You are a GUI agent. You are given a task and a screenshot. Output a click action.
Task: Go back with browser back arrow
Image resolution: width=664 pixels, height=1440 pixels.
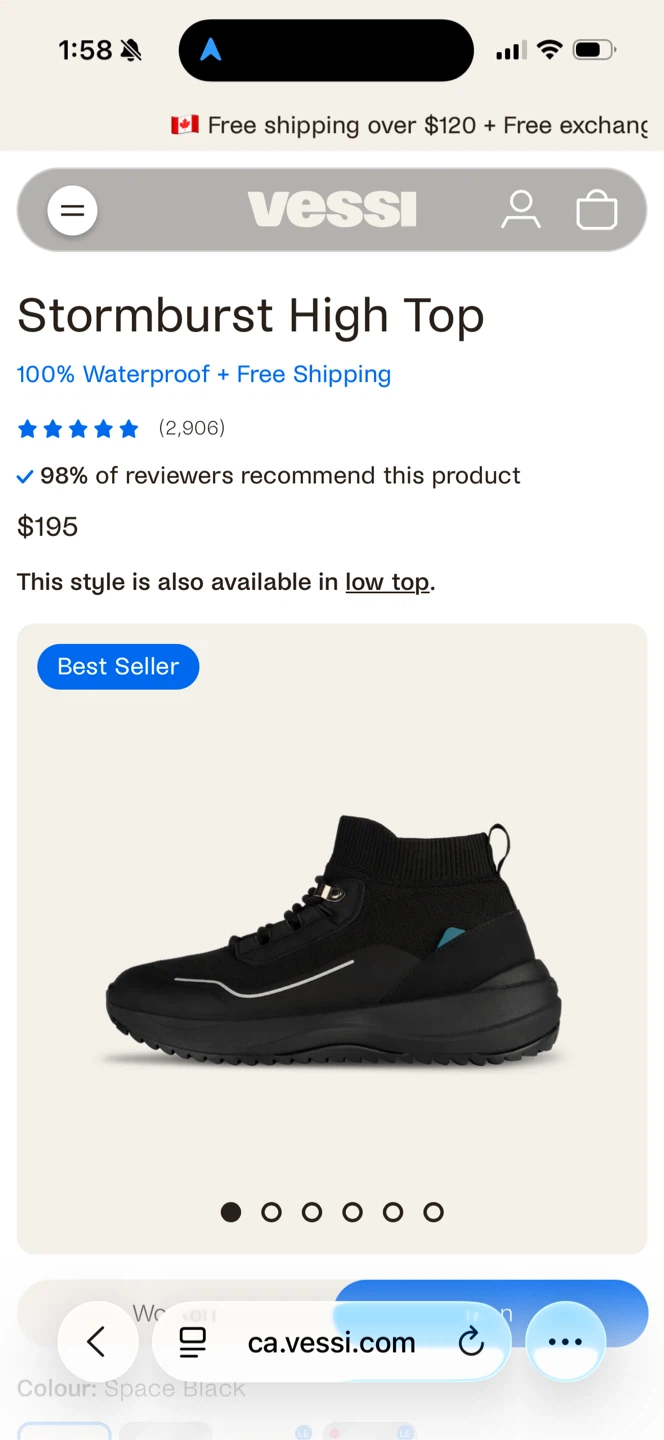(97, 1342)
